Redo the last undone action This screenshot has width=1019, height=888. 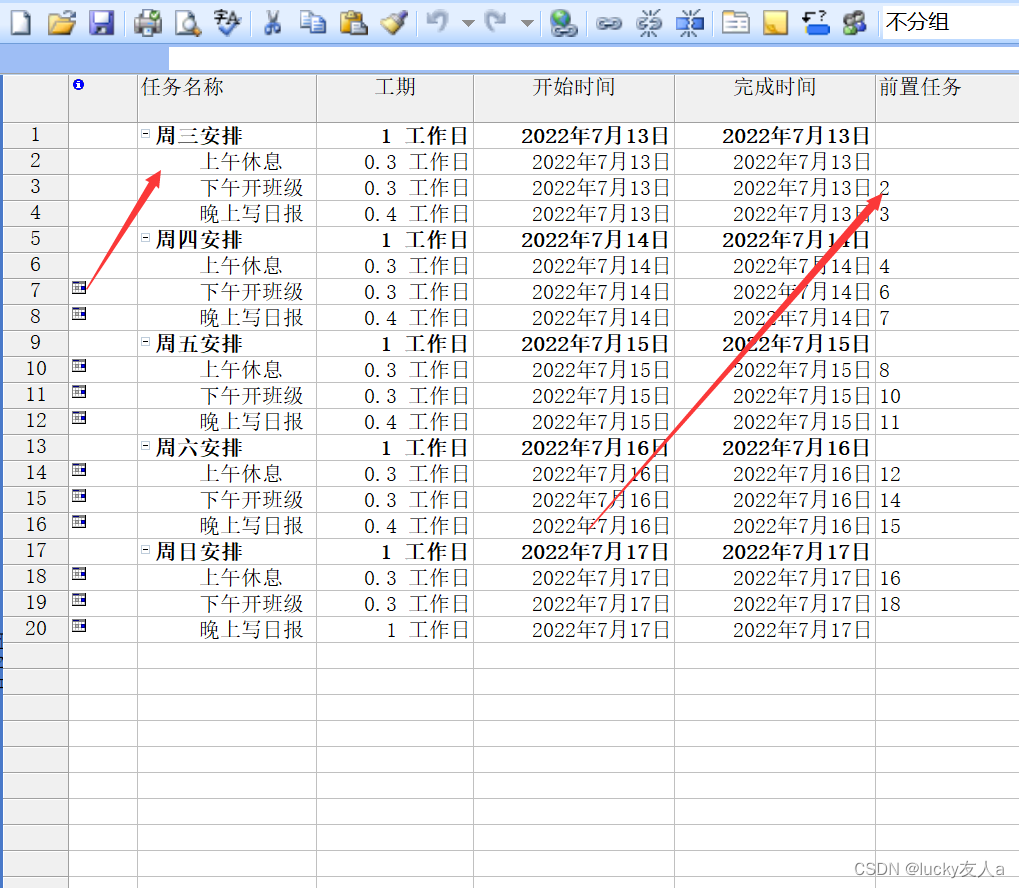click(497, 23)
